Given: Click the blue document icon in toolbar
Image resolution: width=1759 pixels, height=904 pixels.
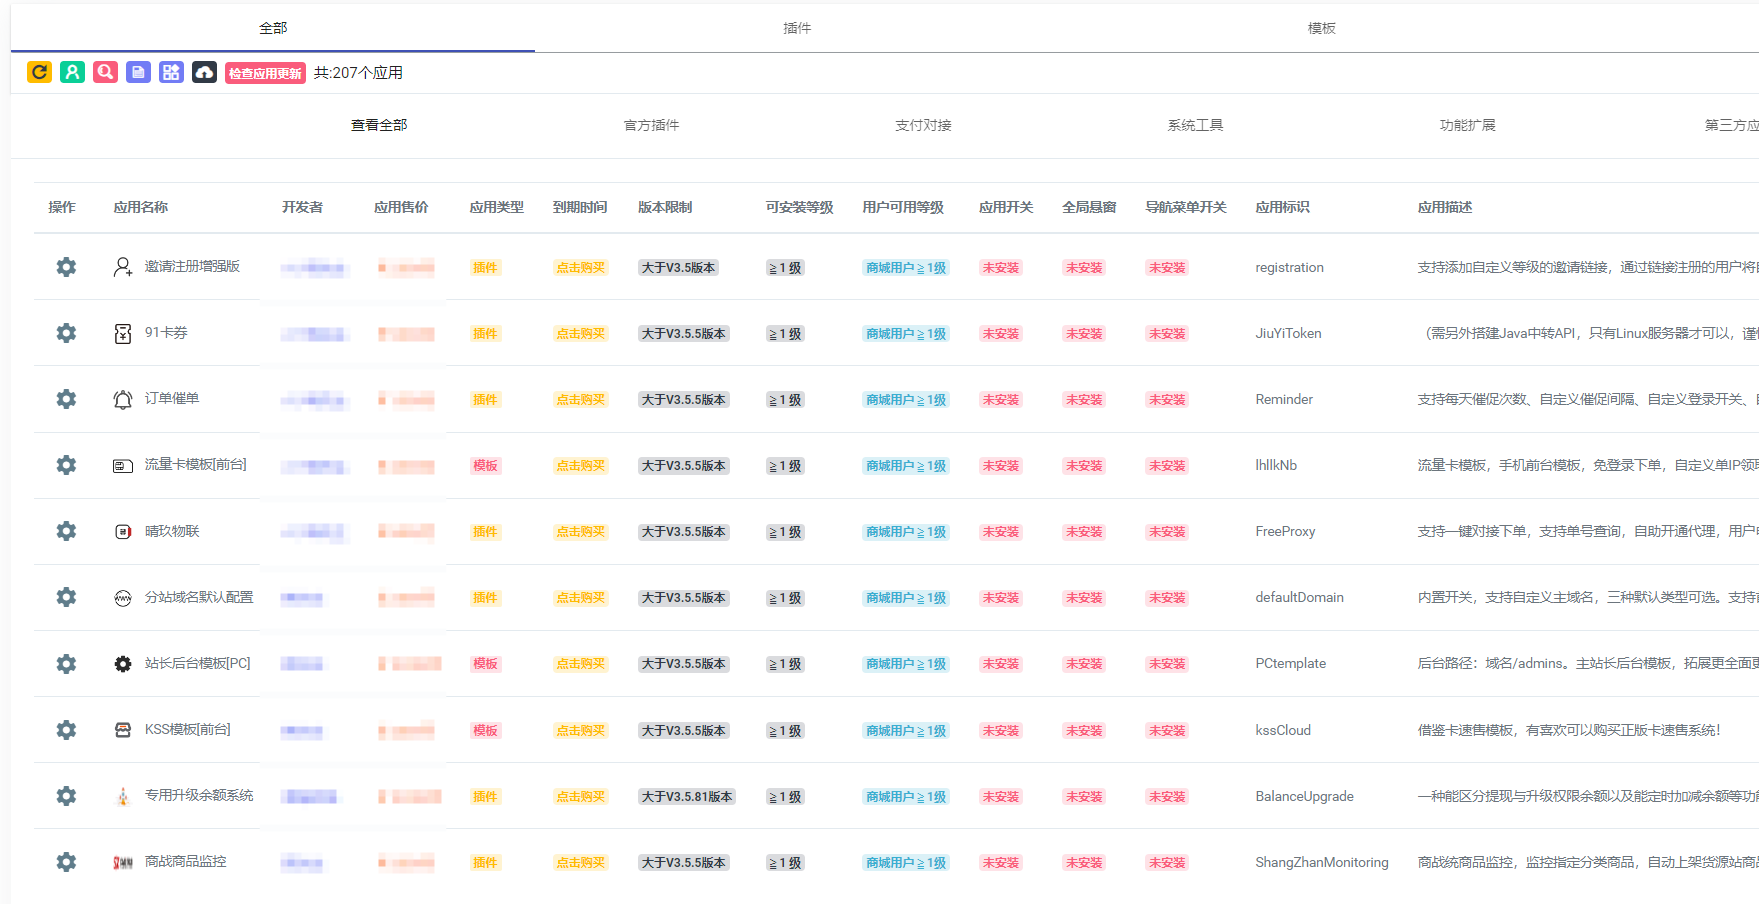Looking at the screenshot, I should 138,72.
